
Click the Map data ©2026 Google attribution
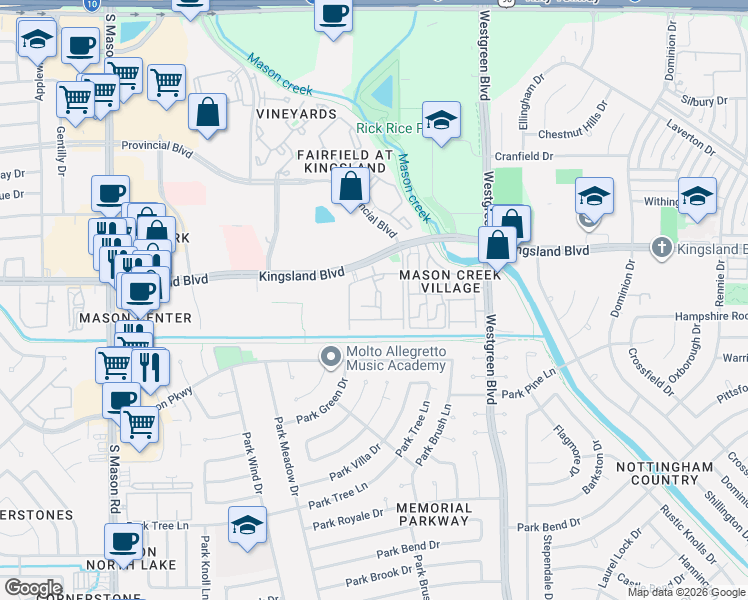point(686,593)
